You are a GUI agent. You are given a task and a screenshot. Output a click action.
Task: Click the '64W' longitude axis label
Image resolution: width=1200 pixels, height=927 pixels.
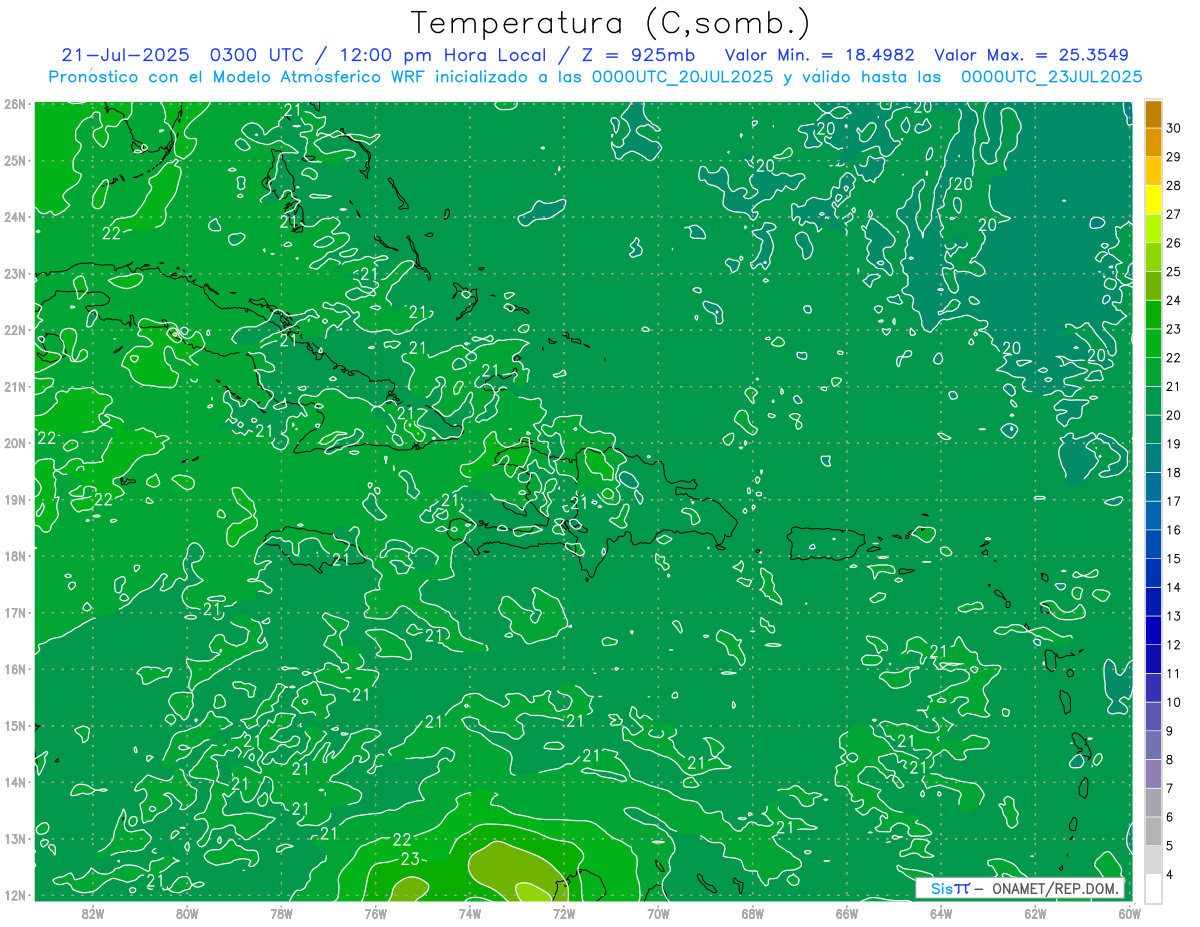tap(941, 912)
